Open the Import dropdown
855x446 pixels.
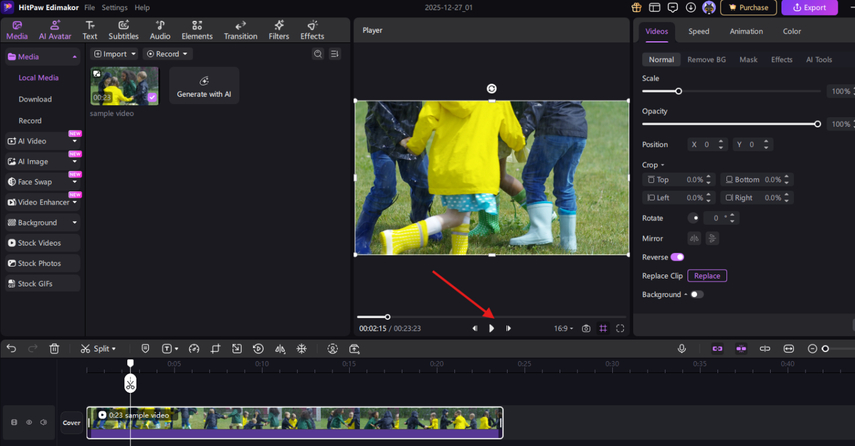[x=115, y=54]
